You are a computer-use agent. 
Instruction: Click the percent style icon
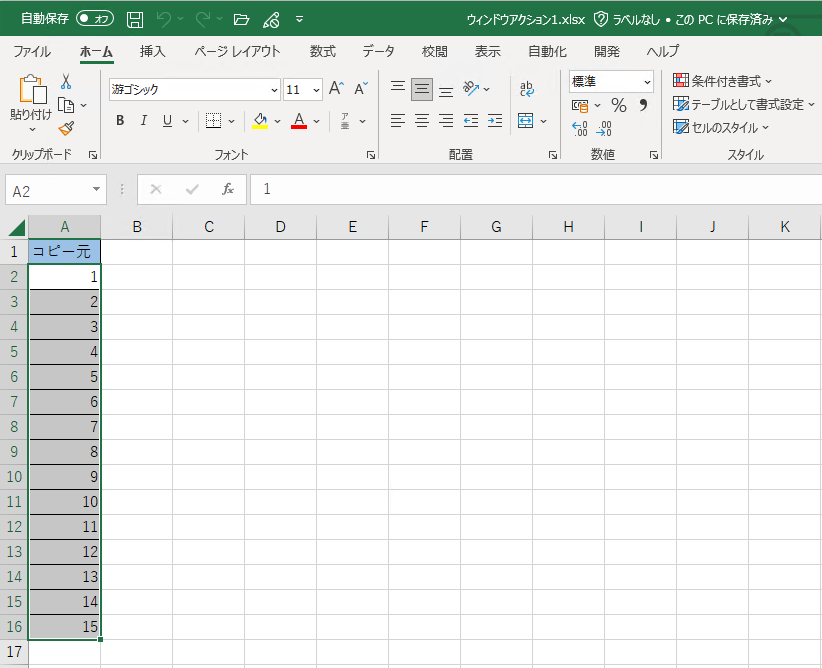618,105
